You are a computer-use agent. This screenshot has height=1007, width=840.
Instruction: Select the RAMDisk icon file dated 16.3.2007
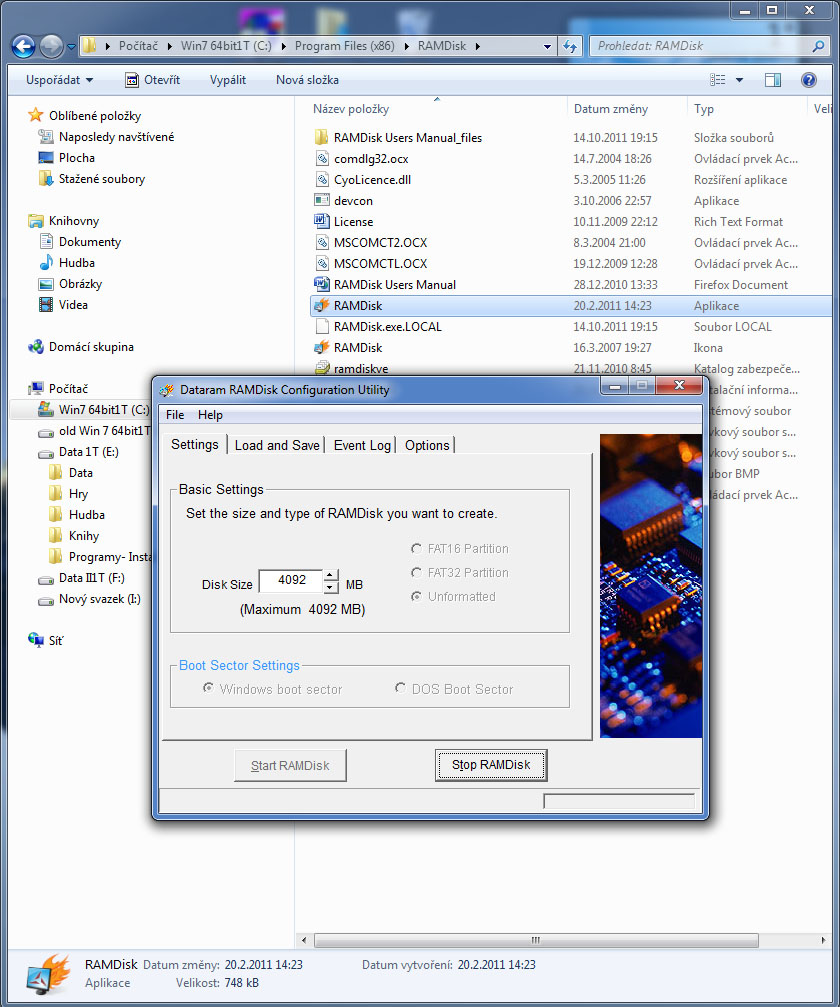(322, 347)
